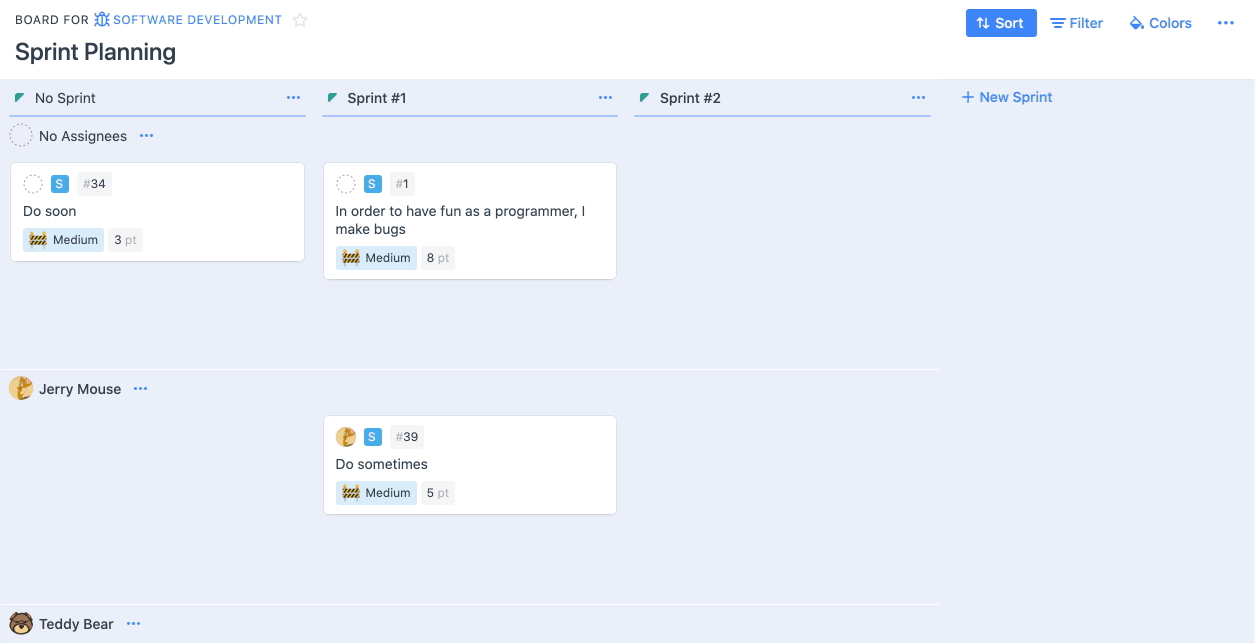Click the Sort button
Screen dimensions: 1255x643
click(1001, 22)
